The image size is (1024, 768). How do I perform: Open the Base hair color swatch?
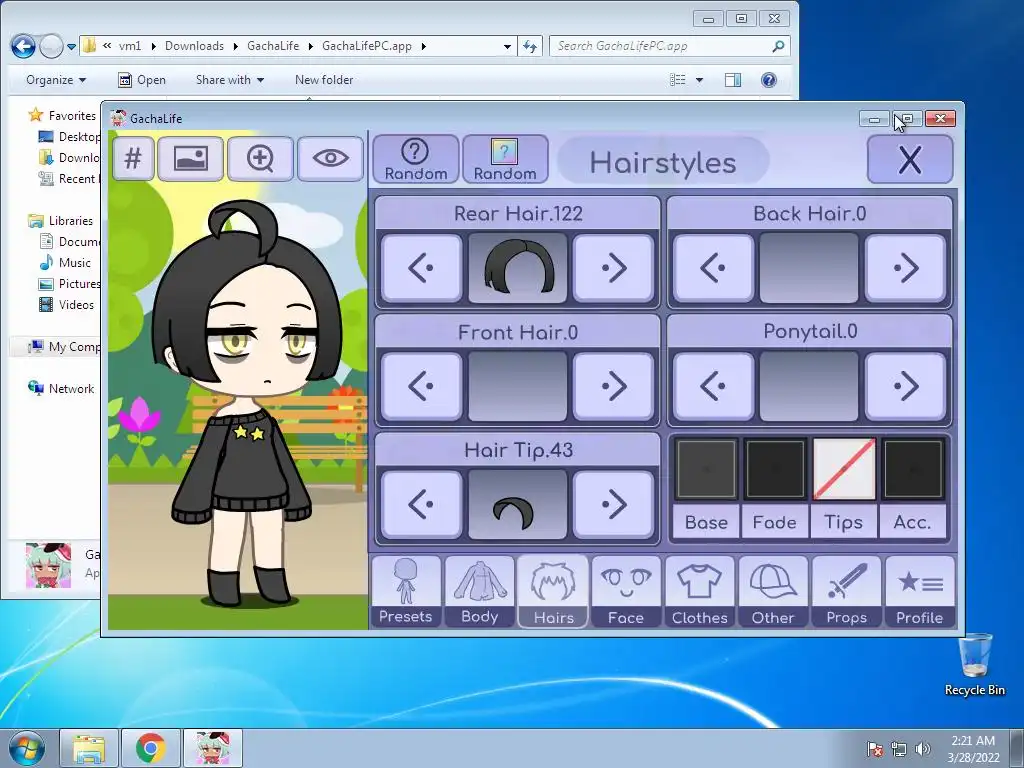(x=707, y=469)
